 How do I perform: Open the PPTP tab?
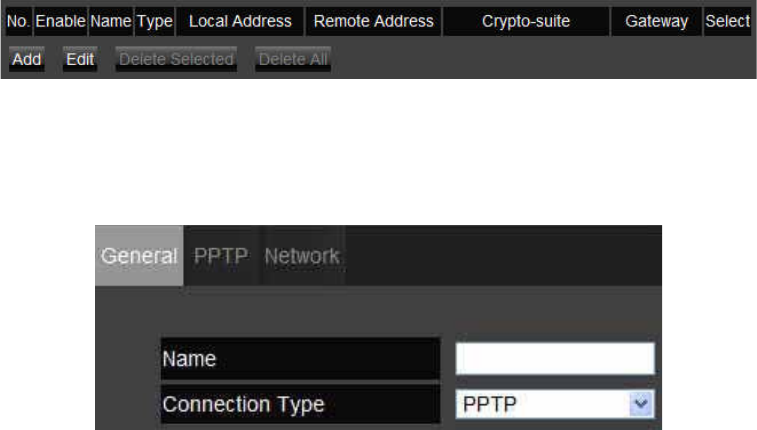pyautogui.click(x=221, y=256)
